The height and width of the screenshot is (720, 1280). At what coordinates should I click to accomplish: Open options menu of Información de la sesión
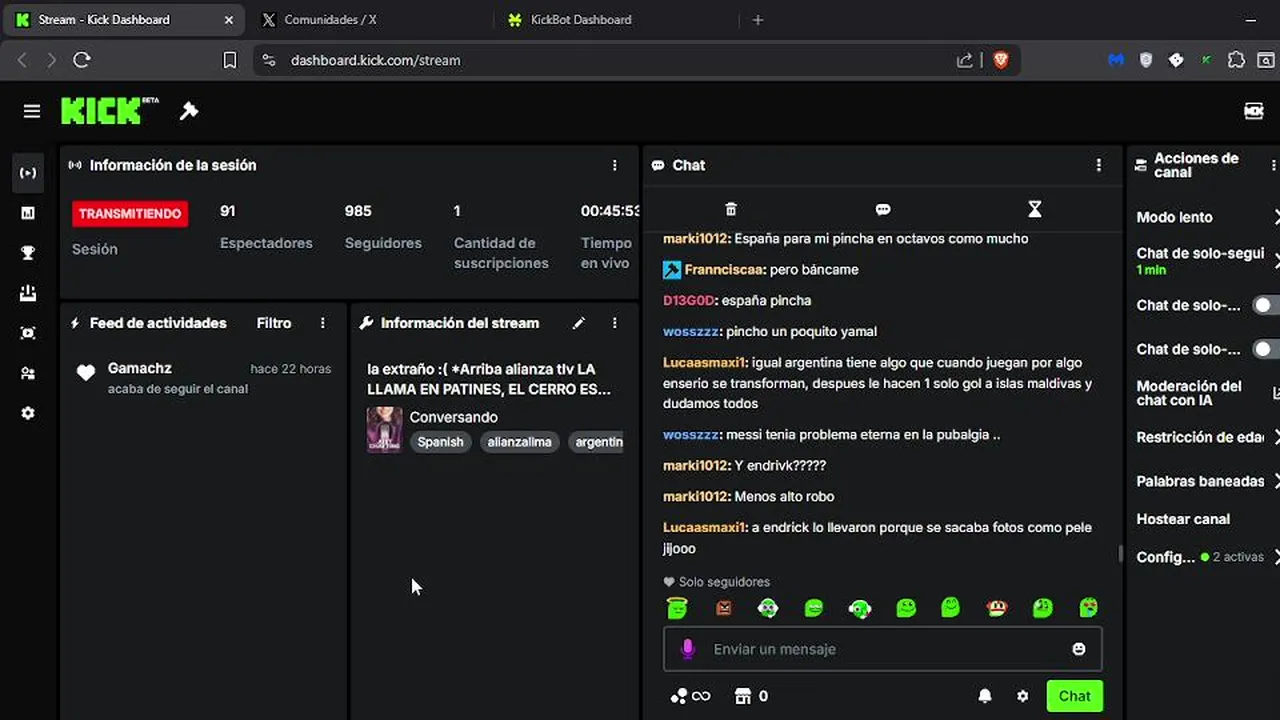[x=615, y=165]
